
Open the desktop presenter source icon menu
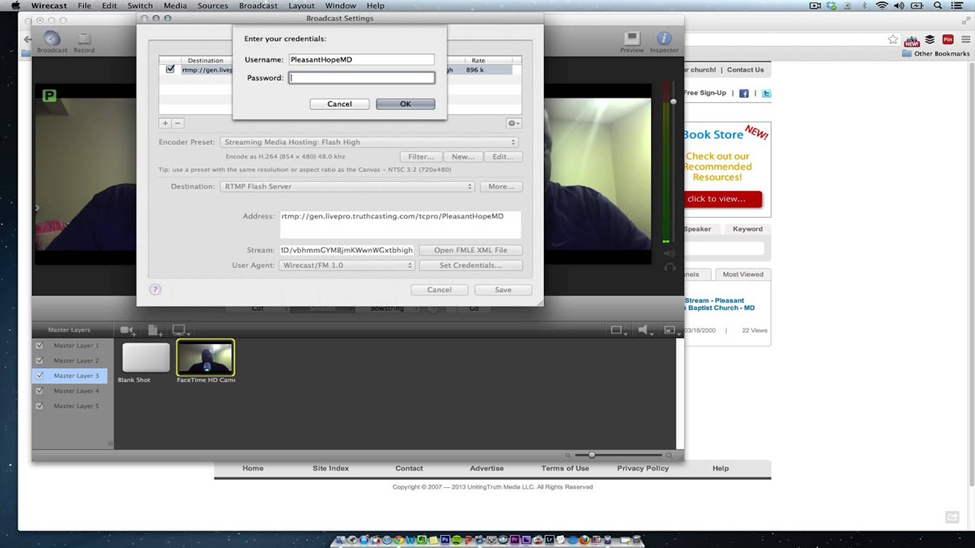pos(181,330)
